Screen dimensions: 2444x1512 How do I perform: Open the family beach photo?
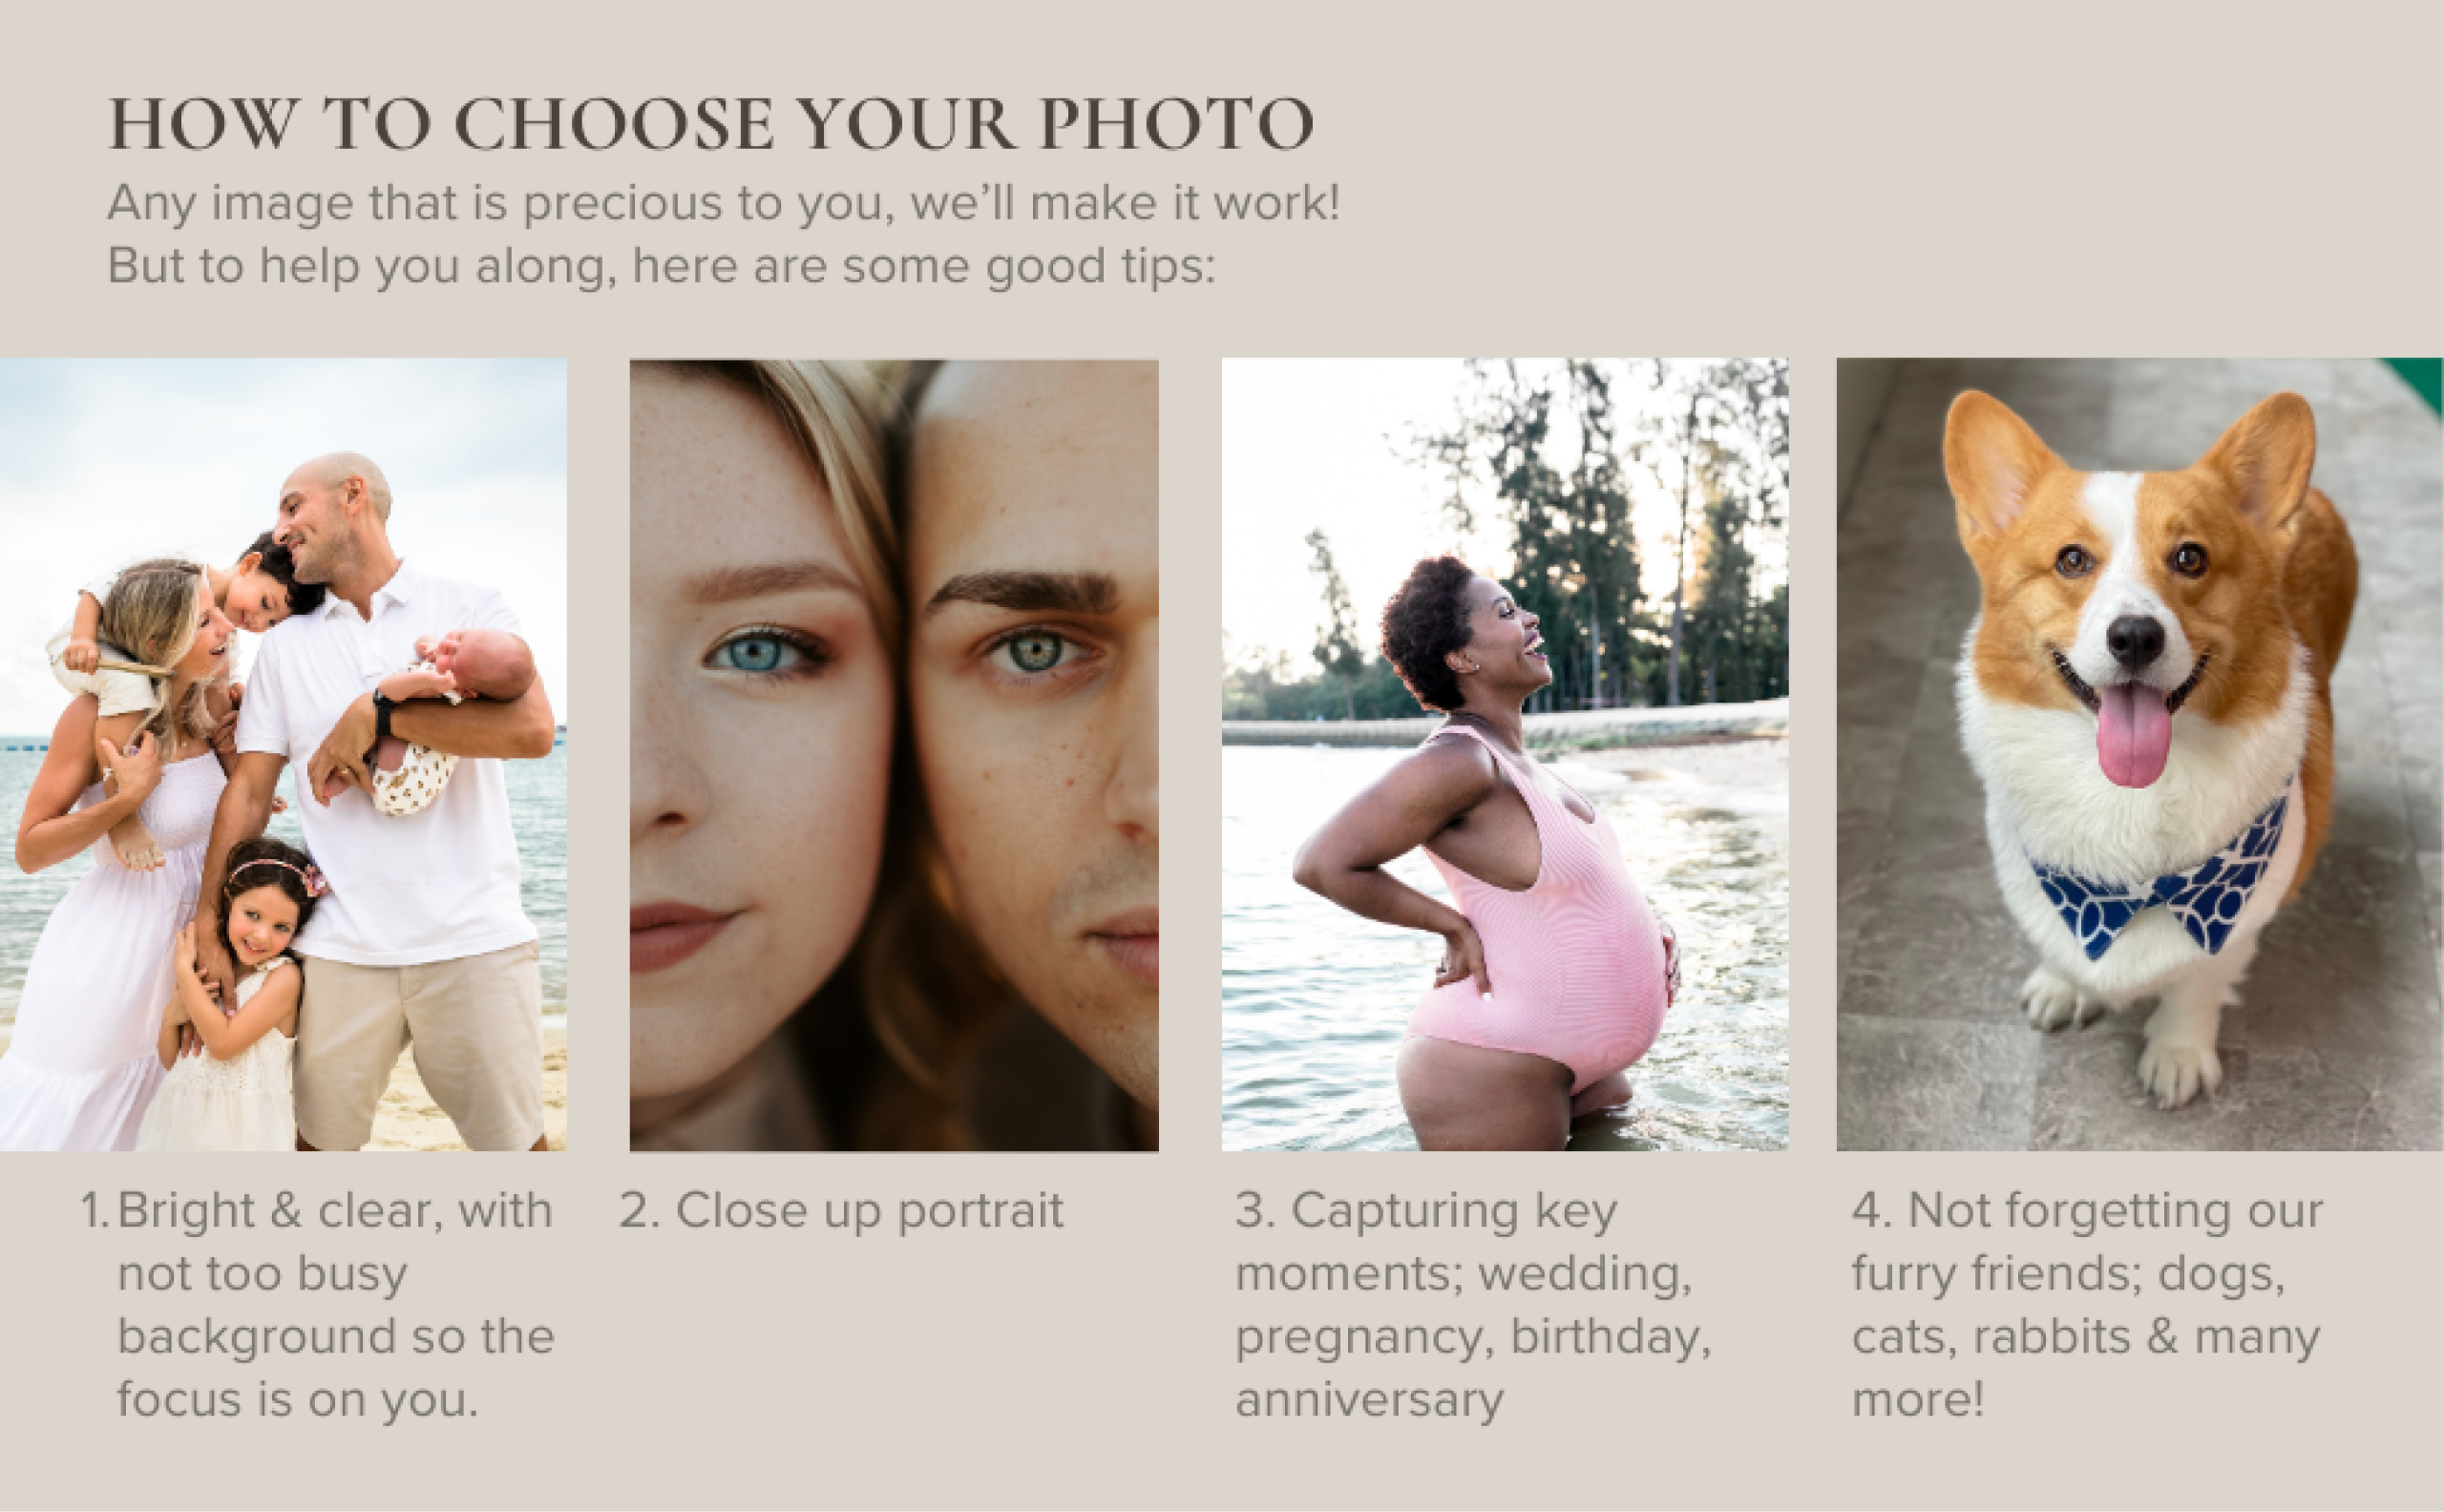(x=283, y=754)
